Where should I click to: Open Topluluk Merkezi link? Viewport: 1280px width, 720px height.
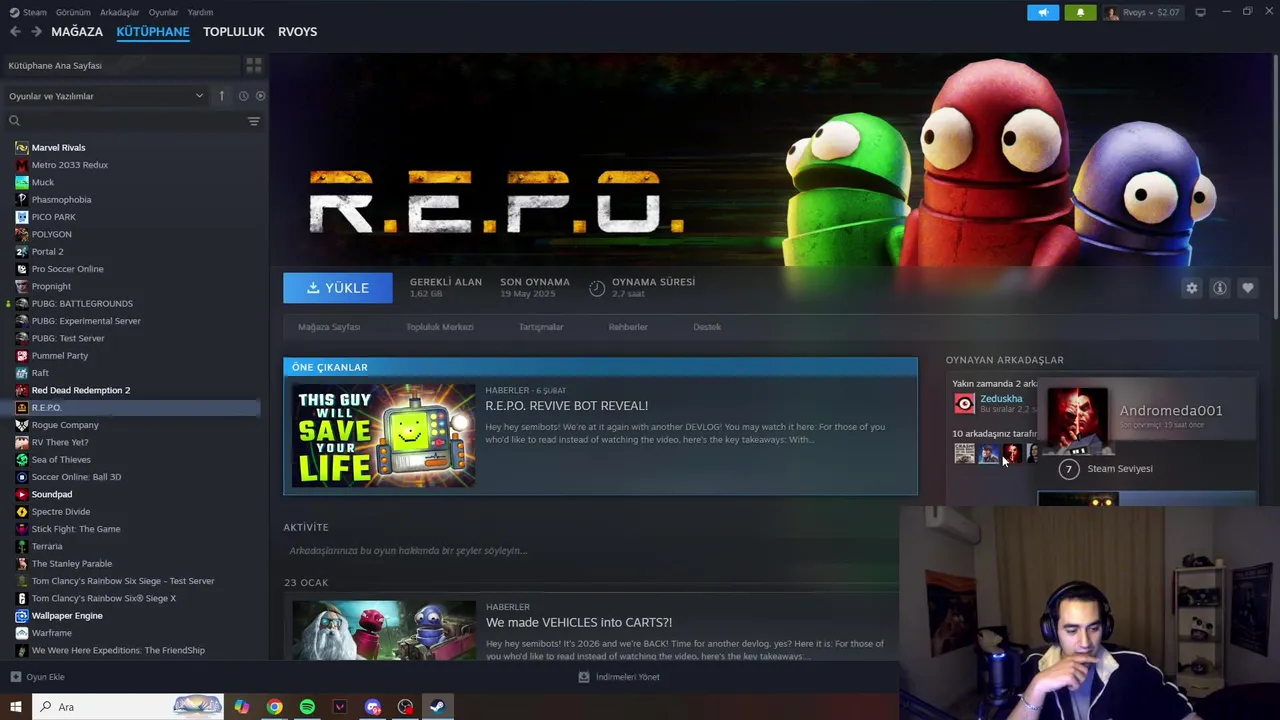[x=440, y=327]
